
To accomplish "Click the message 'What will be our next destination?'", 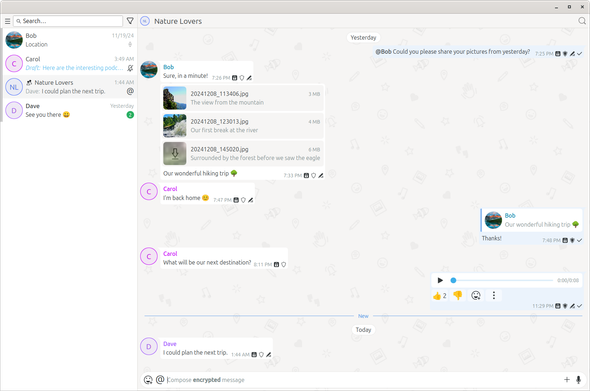I will pos(207,262).
